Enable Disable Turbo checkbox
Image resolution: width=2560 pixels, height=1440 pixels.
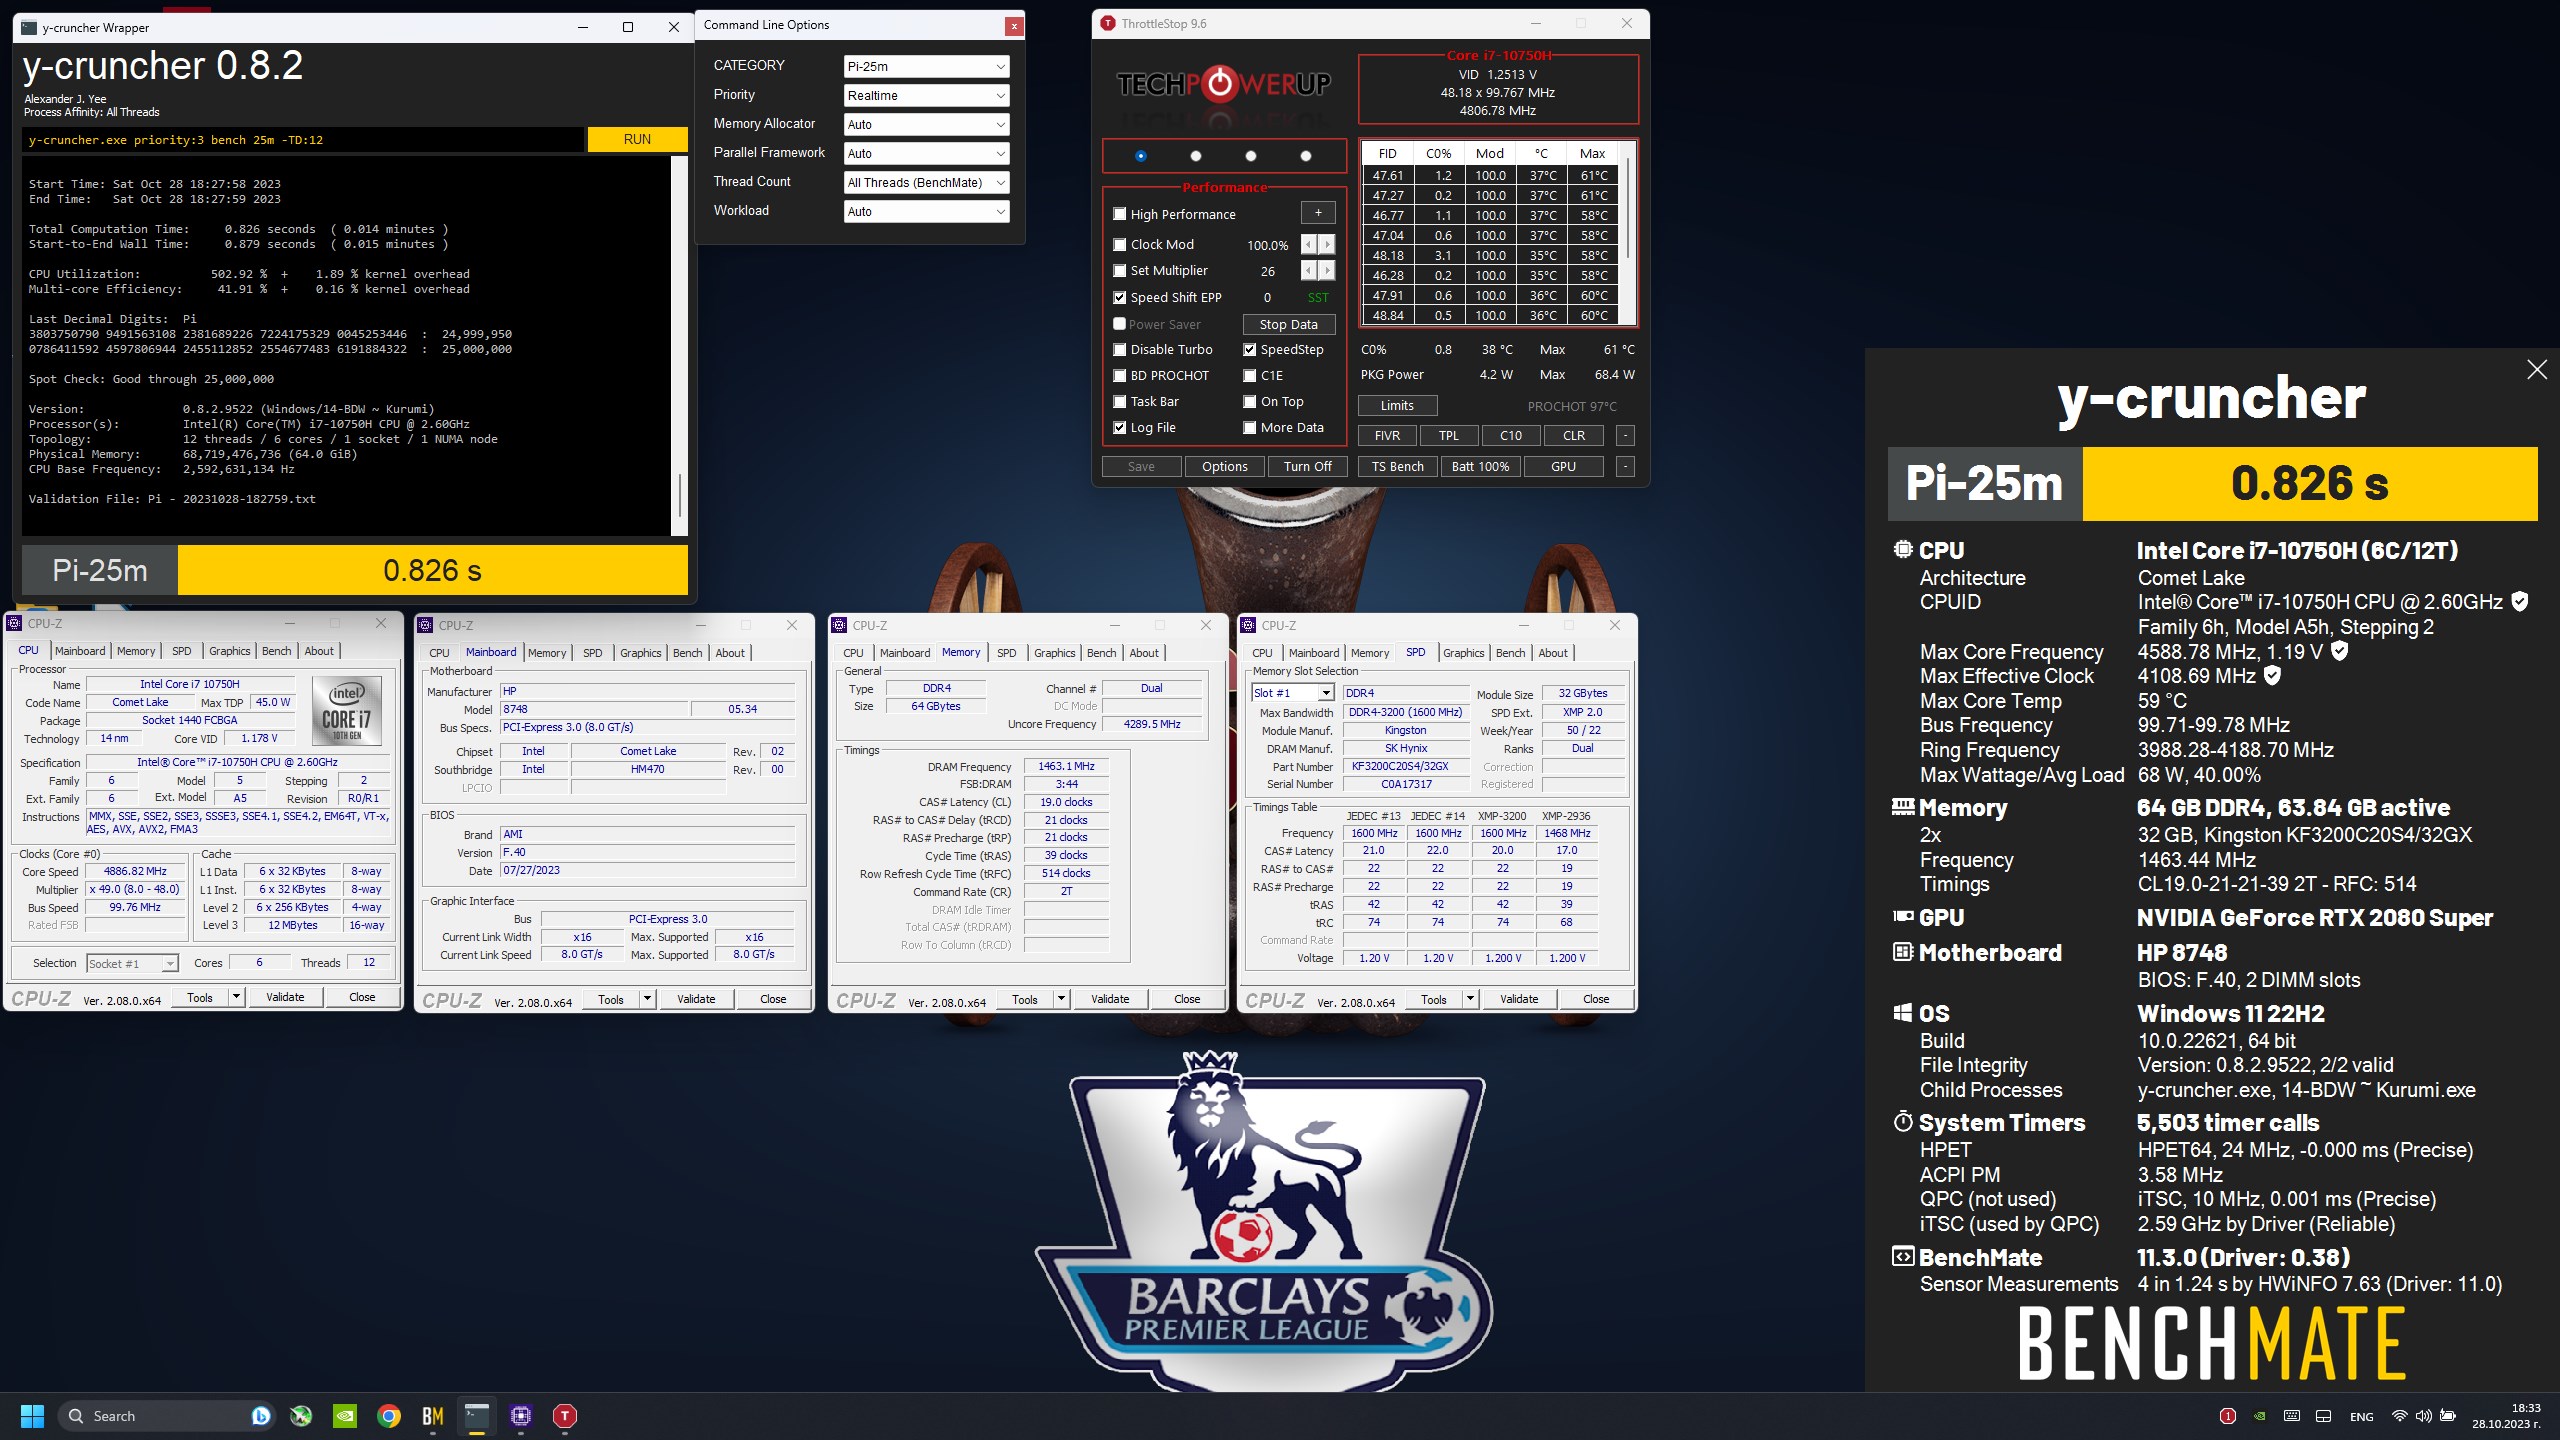point(1120,349)
